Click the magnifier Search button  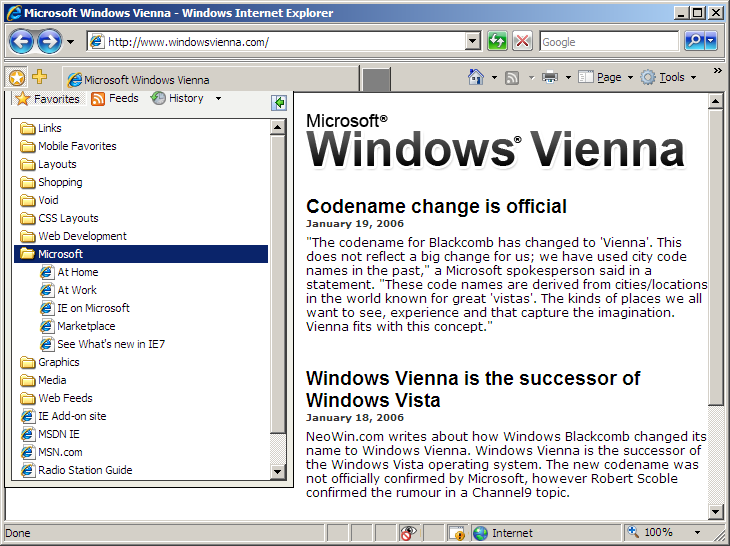(x=694, y=41)
